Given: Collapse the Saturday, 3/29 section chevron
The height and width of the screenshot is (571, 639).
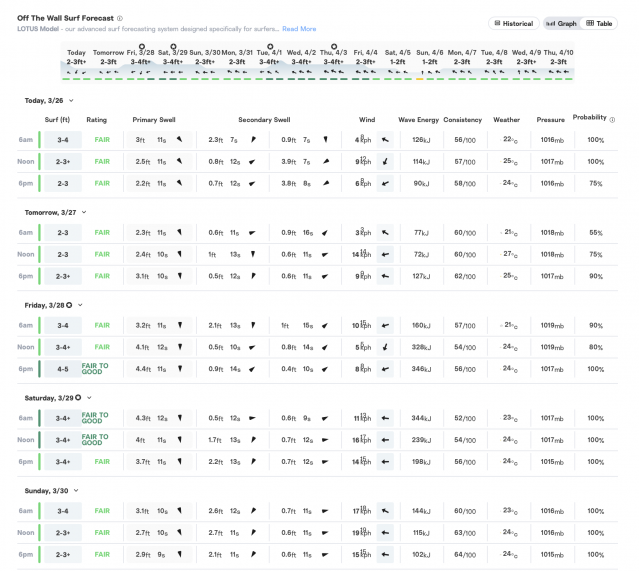Looking at the screenshot, I should click(x=89, y=398).
